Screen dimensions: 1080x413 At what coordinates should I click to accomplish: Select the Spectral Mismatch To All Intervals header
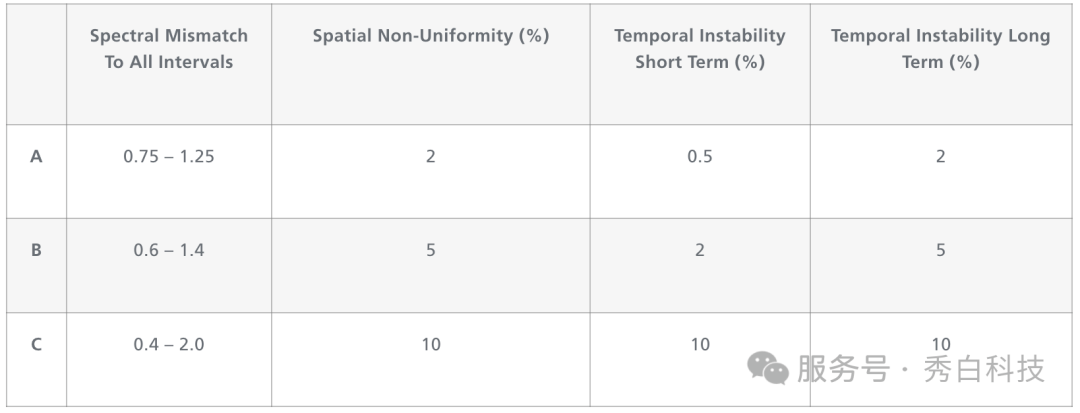(169, 48)
